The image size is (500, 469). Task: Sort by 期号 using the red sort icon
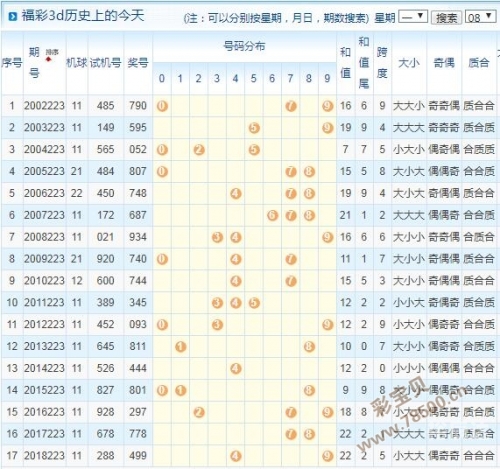pos(49,59)
